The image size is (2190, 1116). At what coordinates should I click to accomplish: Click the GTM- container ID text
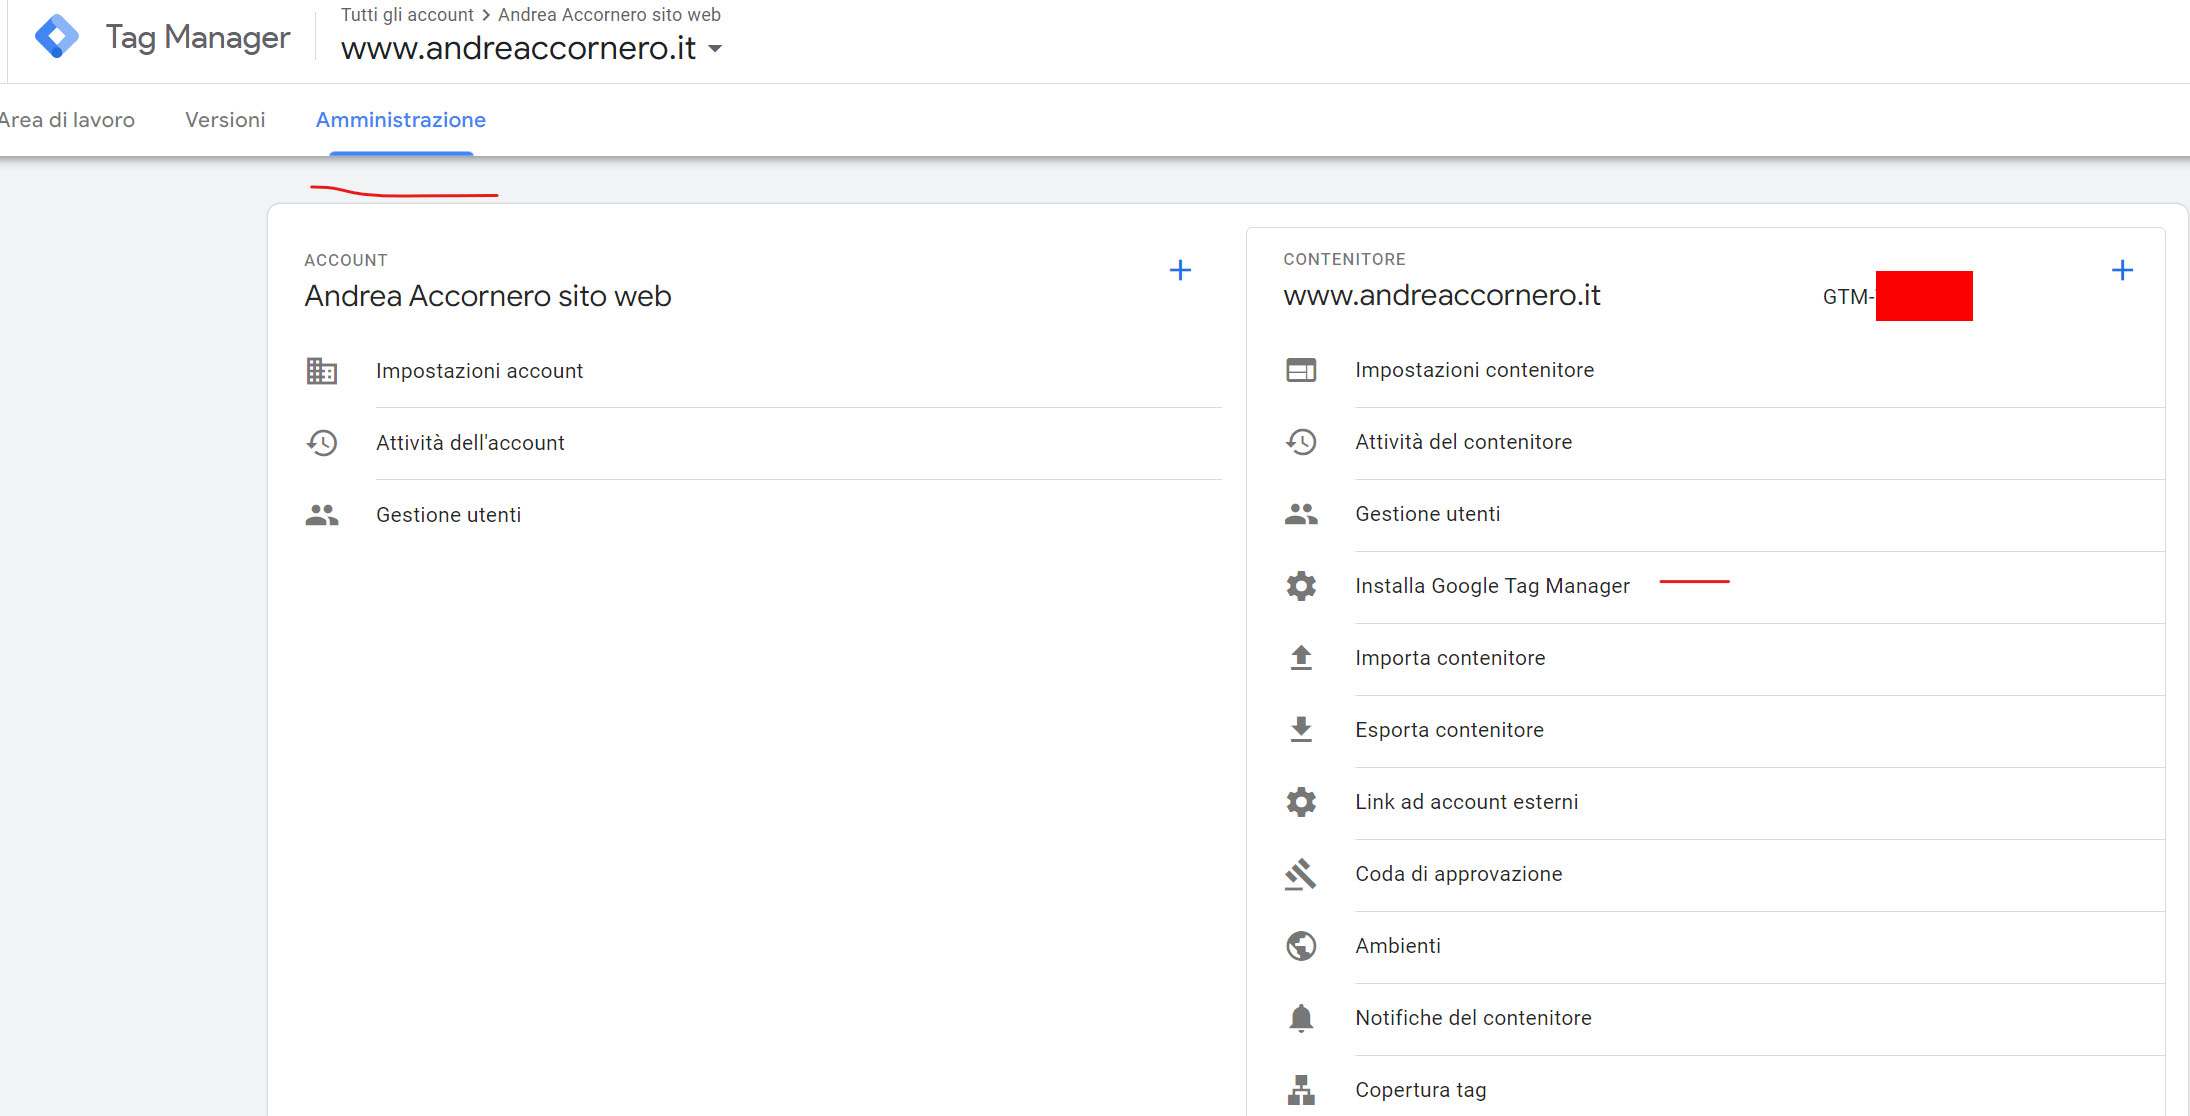pos(1848,297)
